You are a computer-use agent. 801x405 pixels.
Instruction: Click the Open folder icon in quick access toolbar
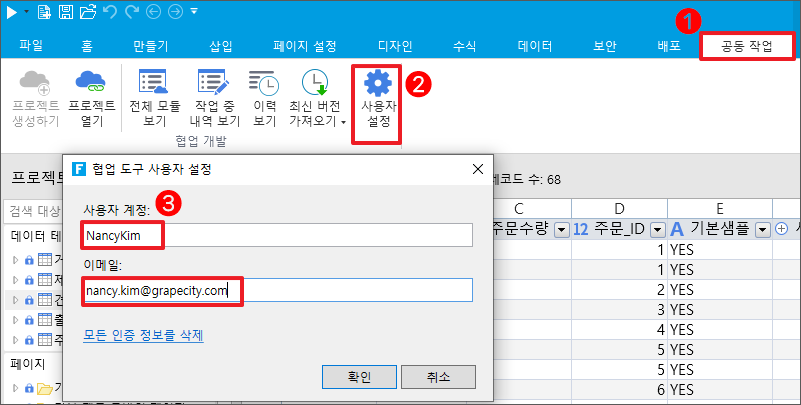(89, 12)
